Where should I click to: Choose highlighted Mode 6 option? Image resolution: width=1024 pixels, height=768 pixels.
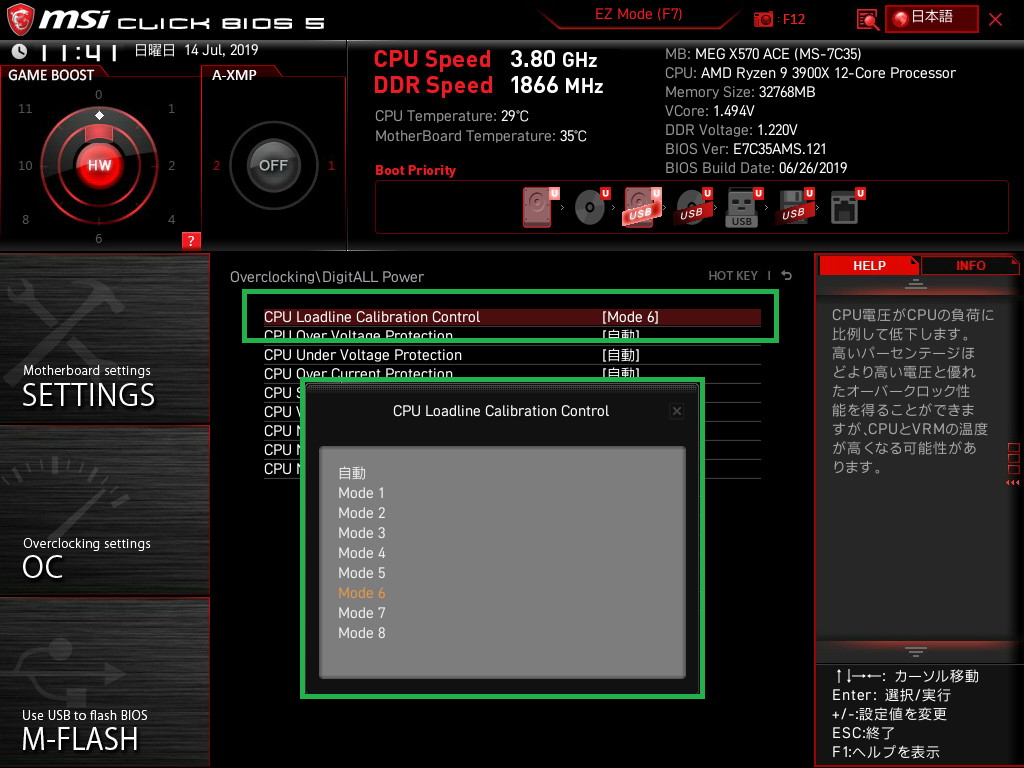[x=361, y=593]
